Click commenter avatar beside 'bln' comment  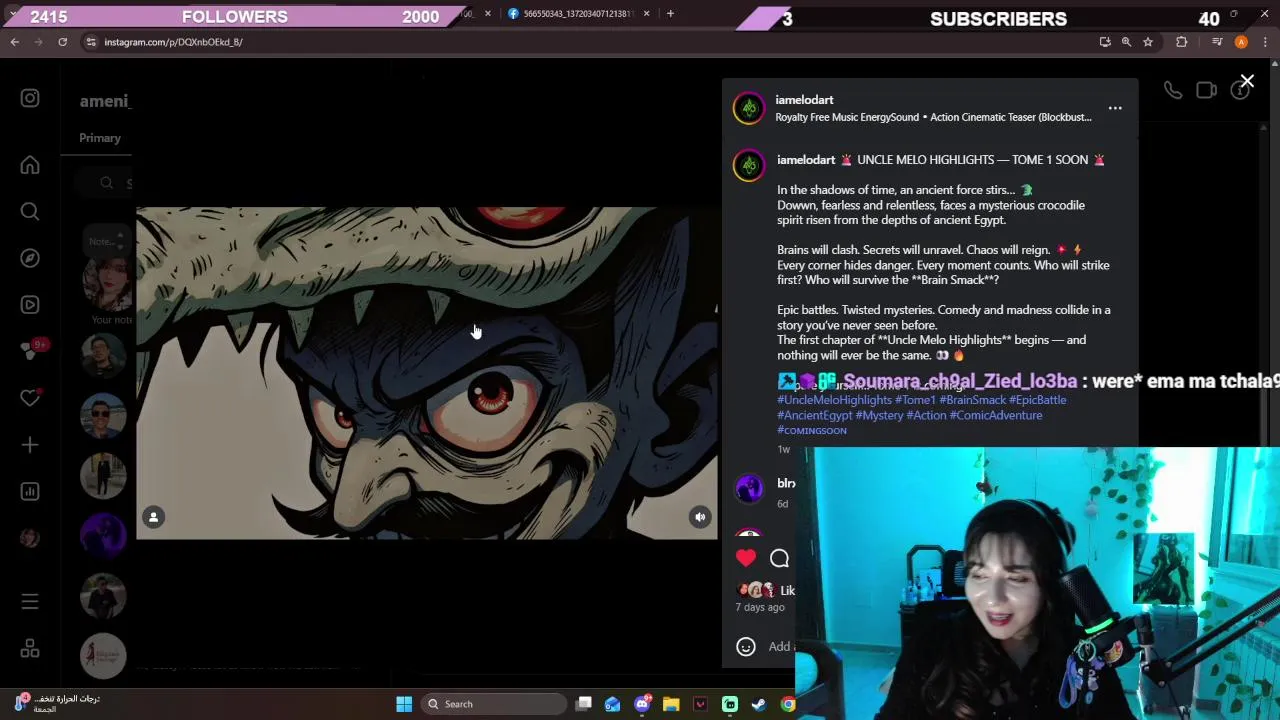click(749, 488)
